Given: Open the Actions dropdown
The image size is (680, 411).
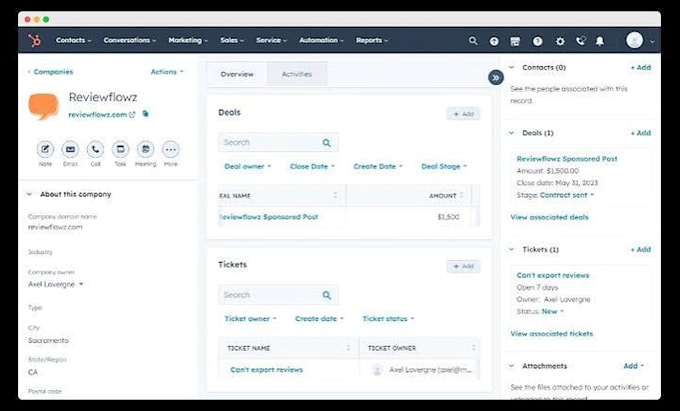Looking at the screenshot, I should [x=167, y=72].
